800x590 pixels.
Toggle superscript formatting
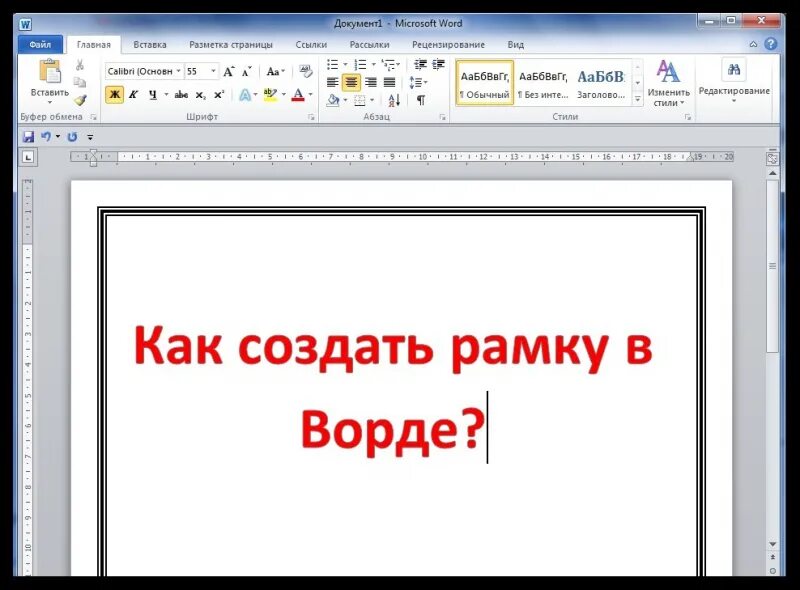click(219, 94)
